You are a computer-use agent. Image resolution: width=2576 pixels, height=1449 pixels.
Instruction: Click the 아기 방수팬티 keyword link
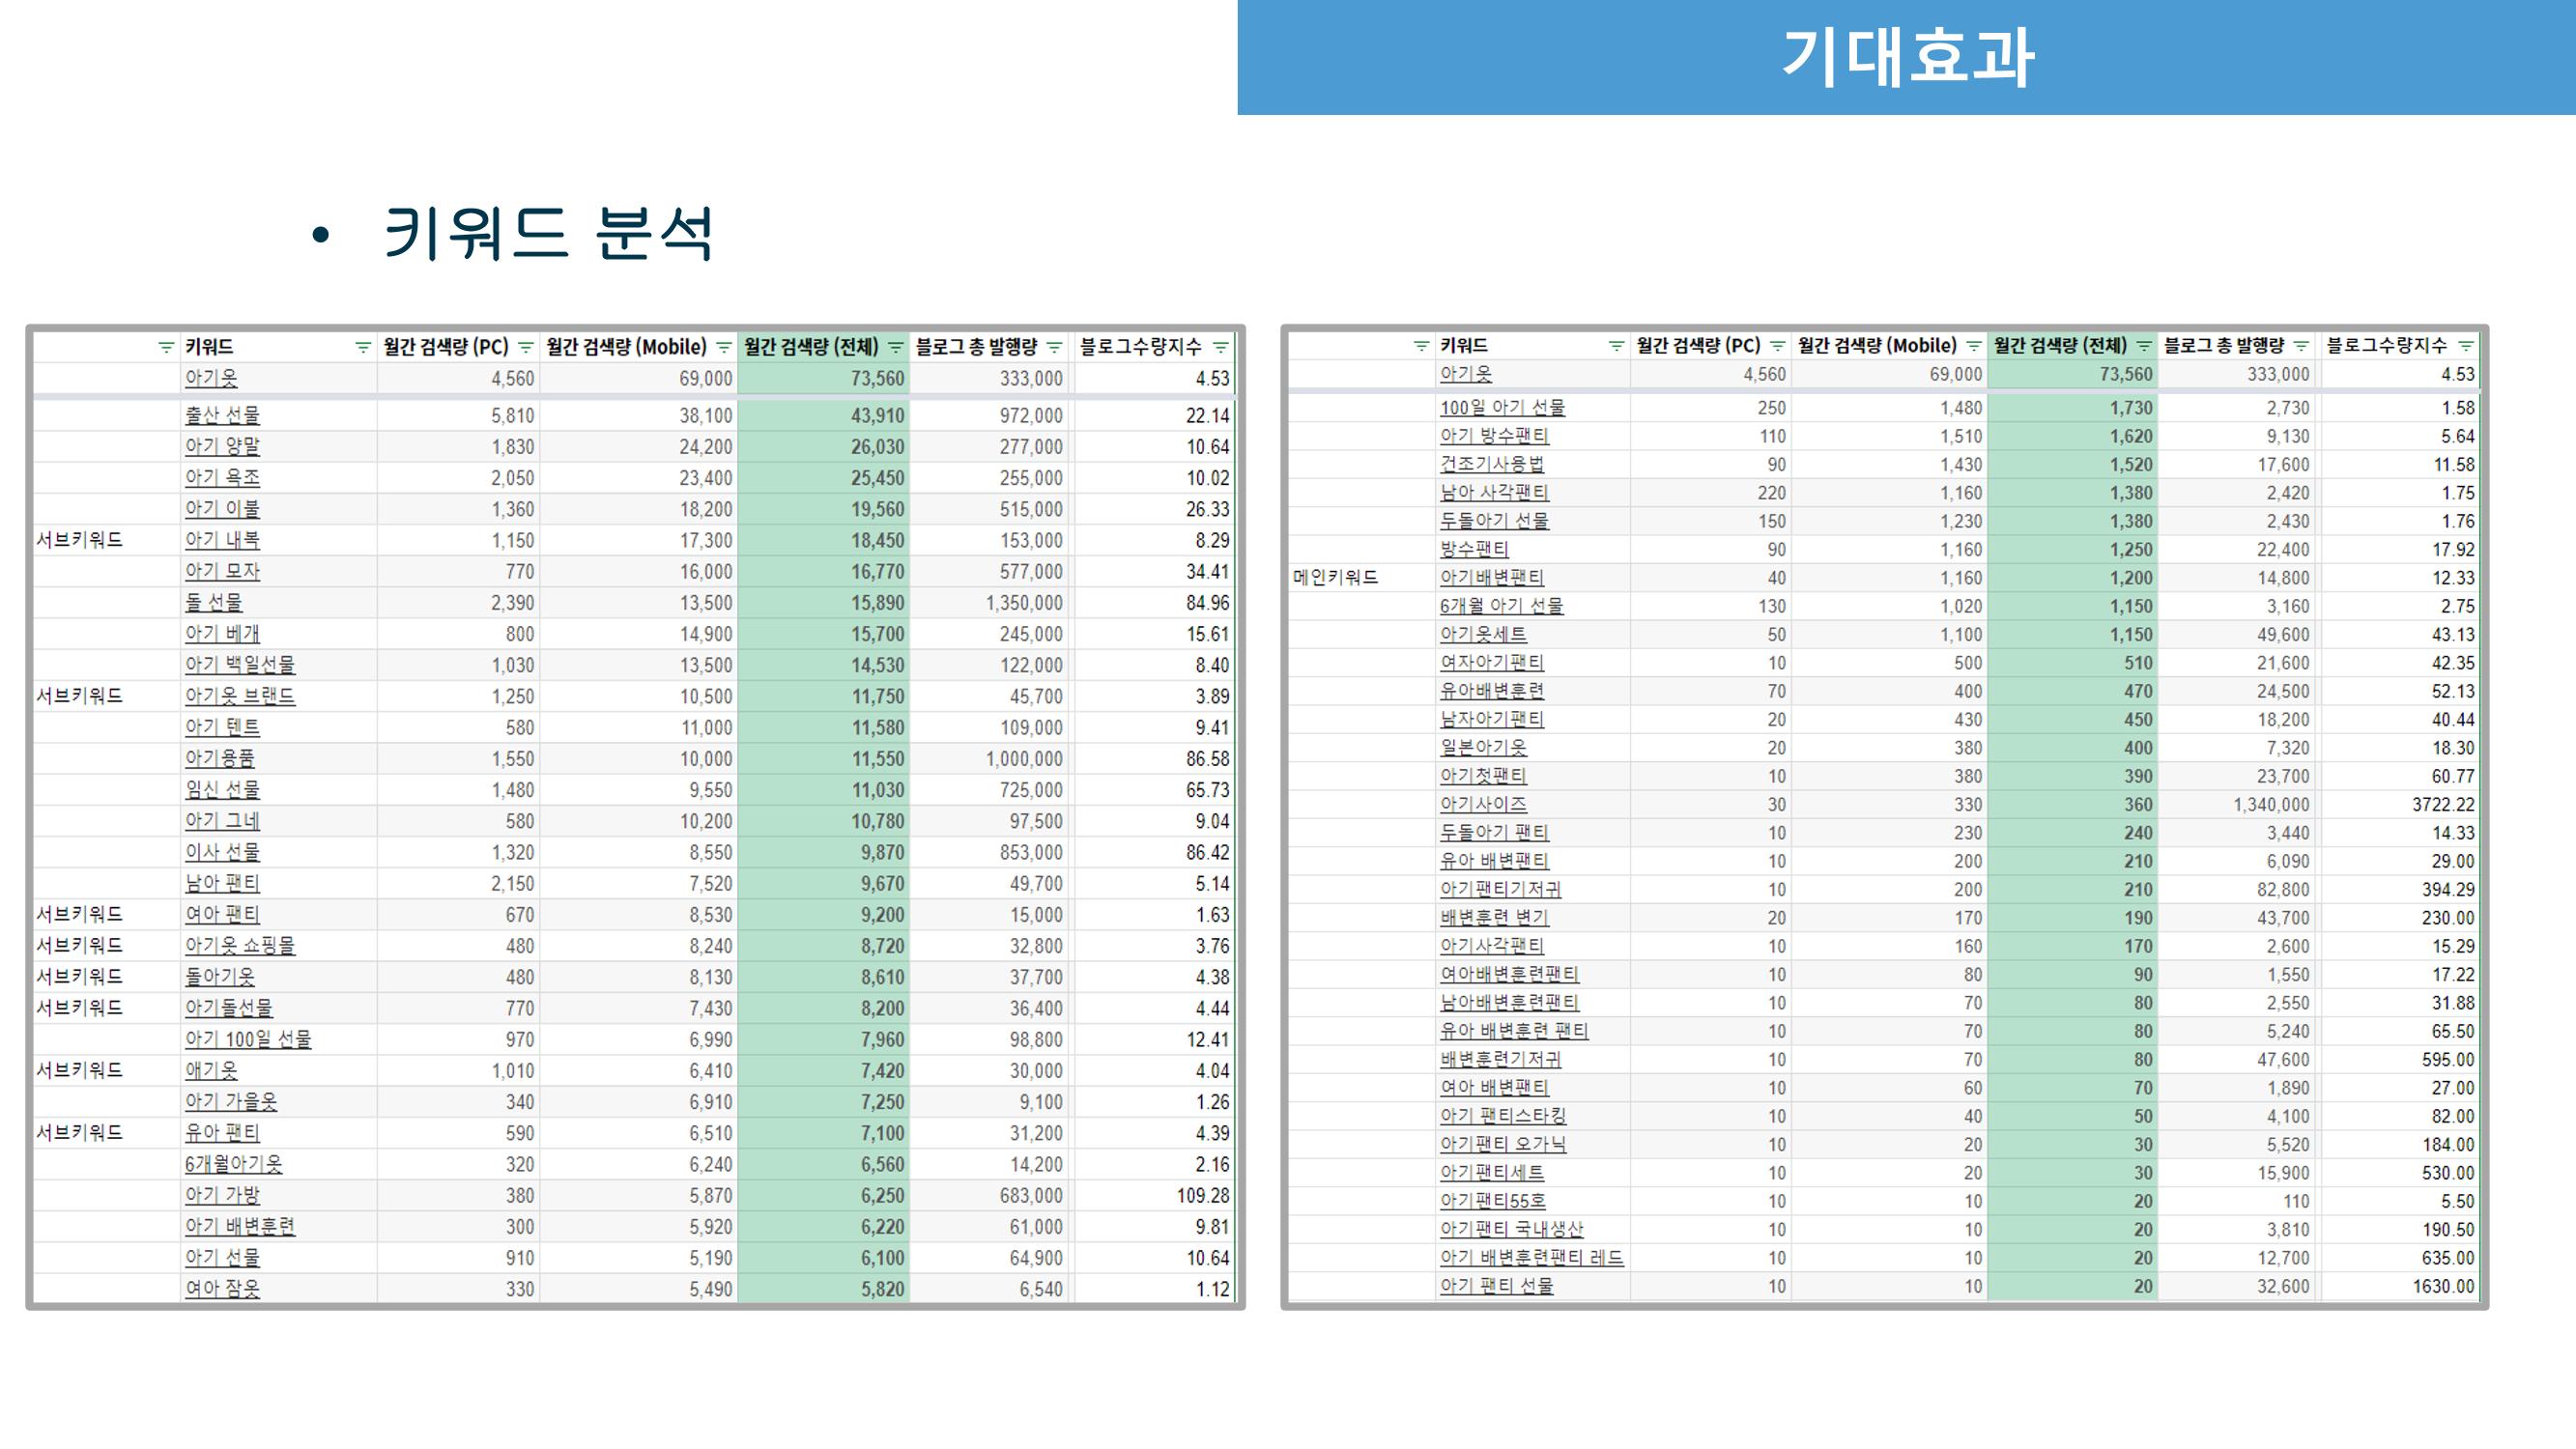(x=1494, y=436)
